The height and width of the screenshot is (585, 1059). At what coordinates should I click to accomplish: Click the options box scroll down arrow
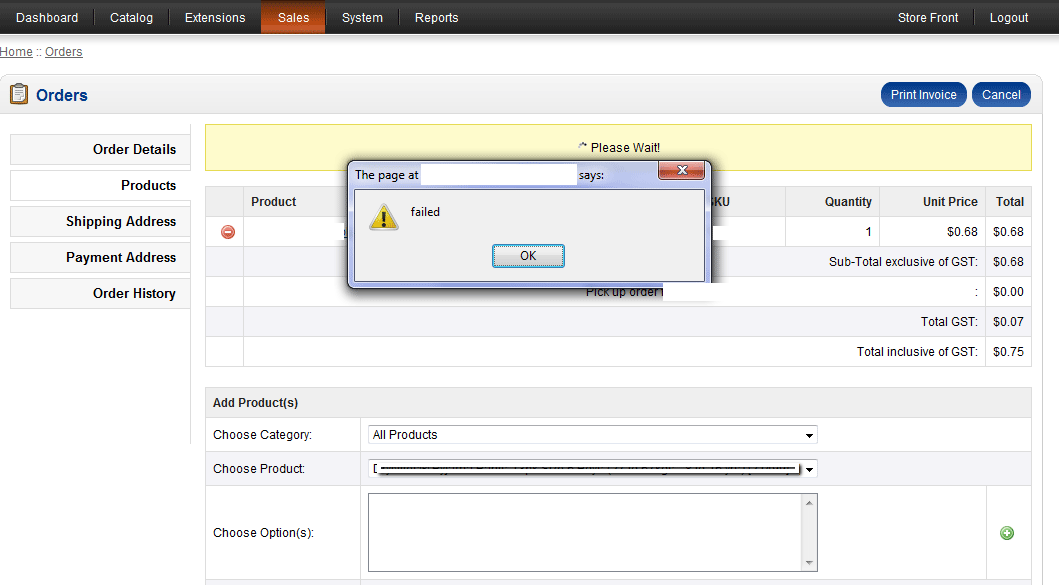click(809, 563)
